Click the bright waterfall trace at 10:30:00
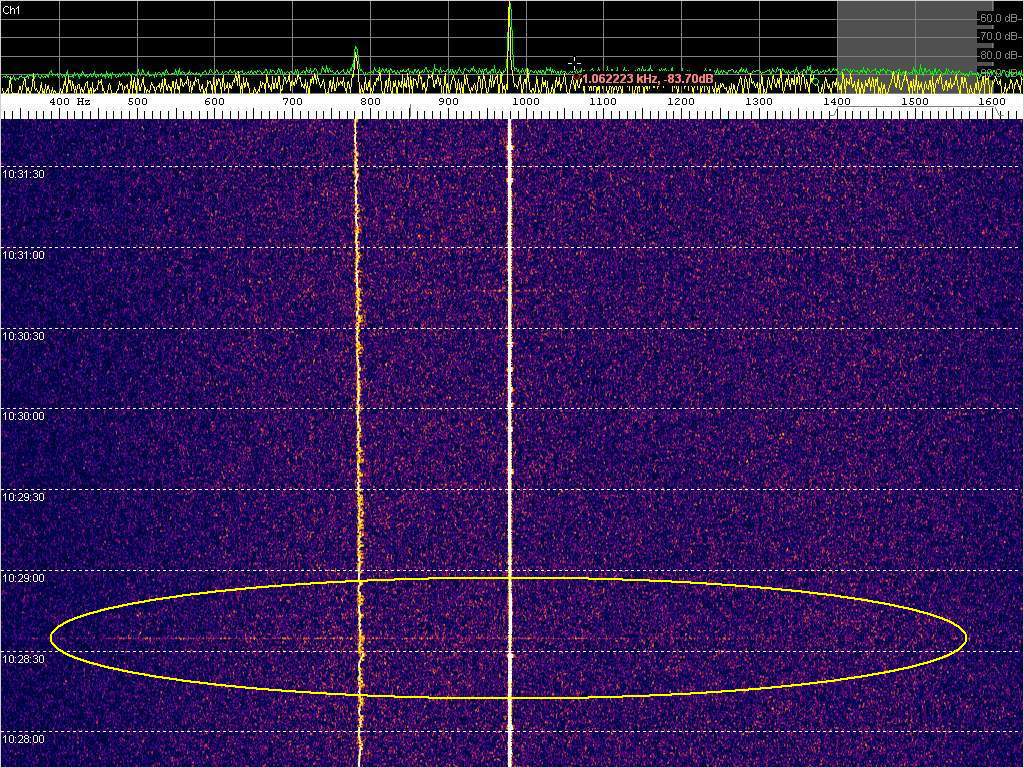Image resolution: width=1024 pixels, height=768 pixels. (x=510, y=409)
